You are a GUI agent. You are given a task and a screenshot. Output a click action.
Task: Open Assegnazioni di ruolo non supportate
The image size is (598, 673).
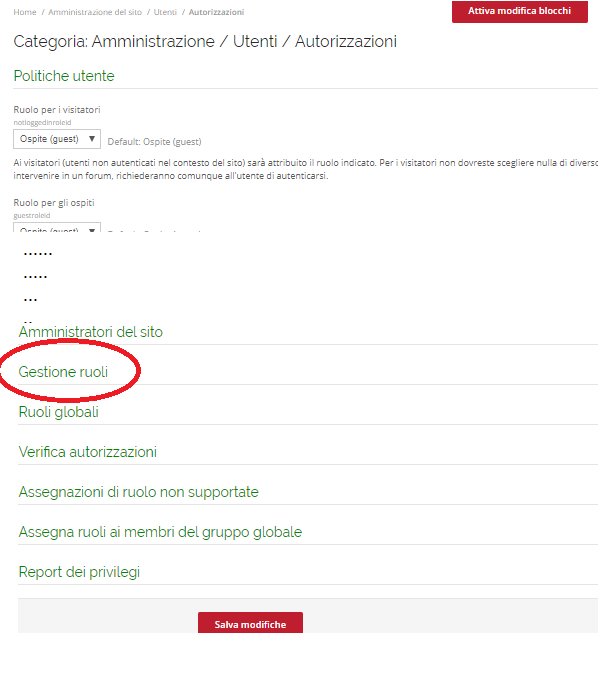[x=139, y=492]
